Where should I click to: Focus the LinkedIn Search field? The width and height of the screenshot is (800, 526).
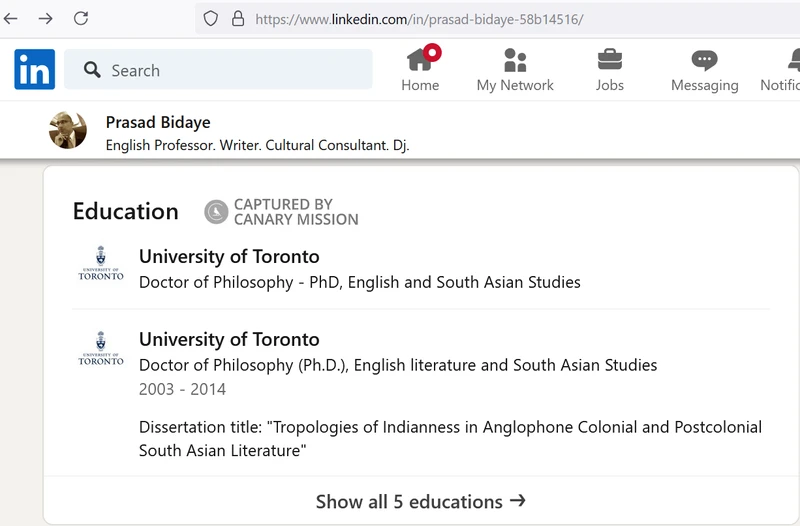[218, 69]
